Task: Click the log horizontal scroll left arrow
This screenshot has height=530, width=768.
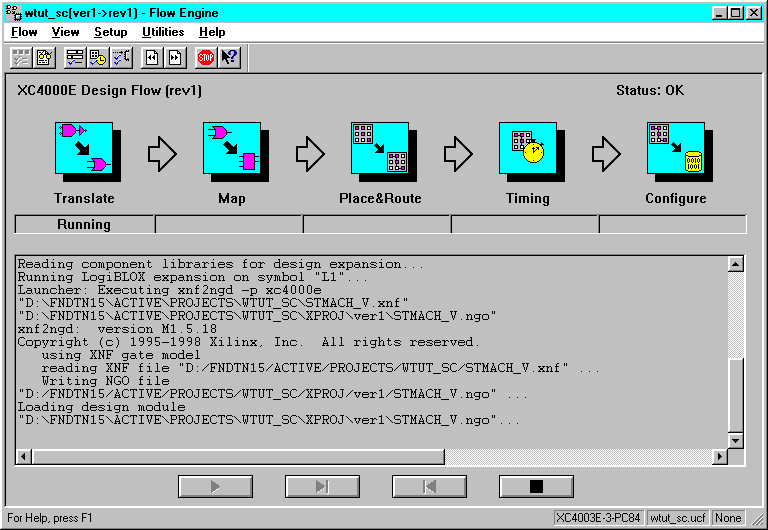Action: tap(23, 457)
